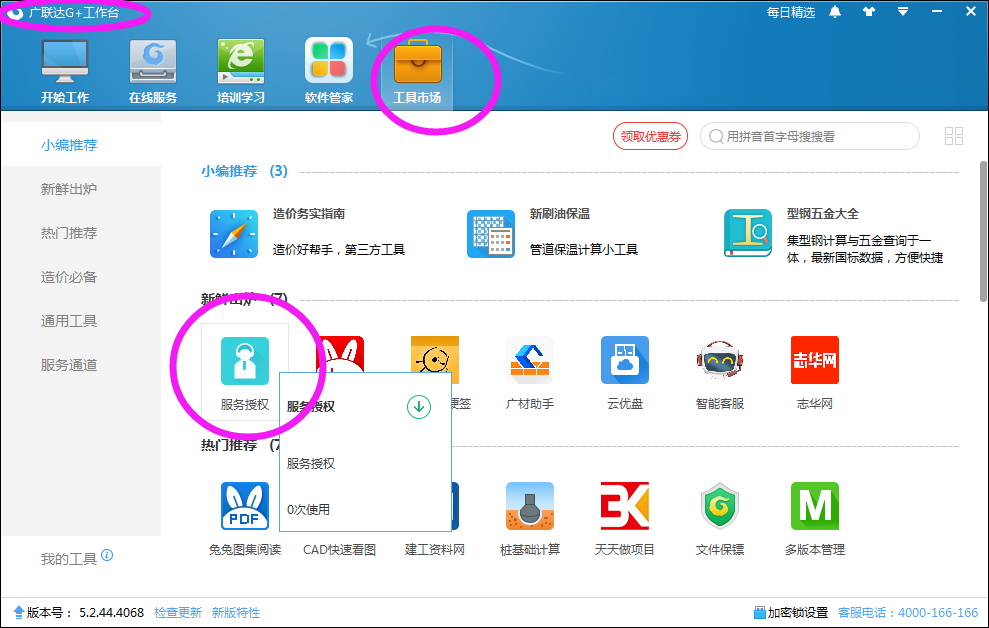This screenshot has height=628, width=989.
Task: Click the 领取优惠券 coupon button
Action: [650, 136]
